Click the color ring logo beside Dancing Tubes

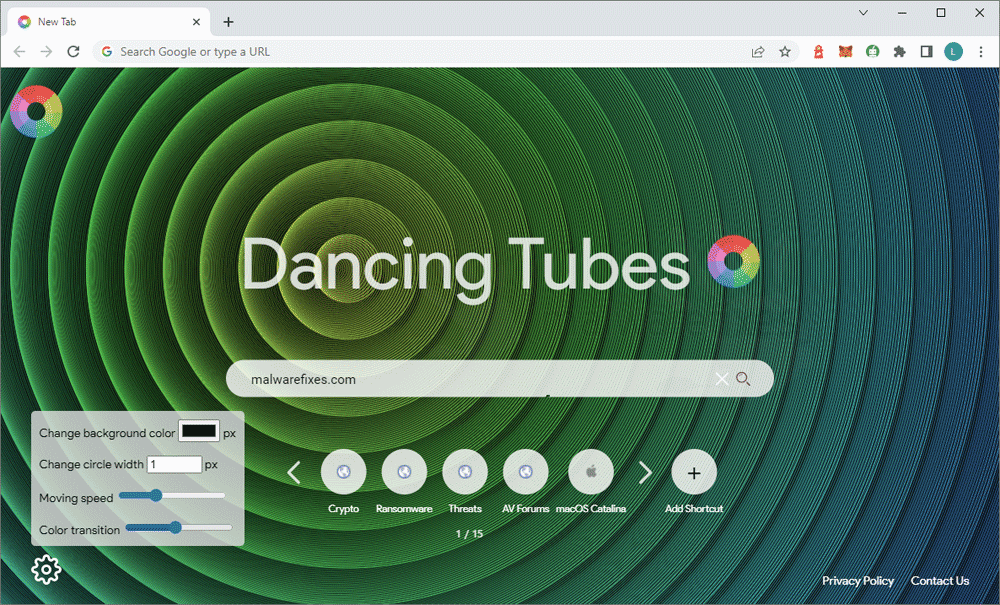733,261
